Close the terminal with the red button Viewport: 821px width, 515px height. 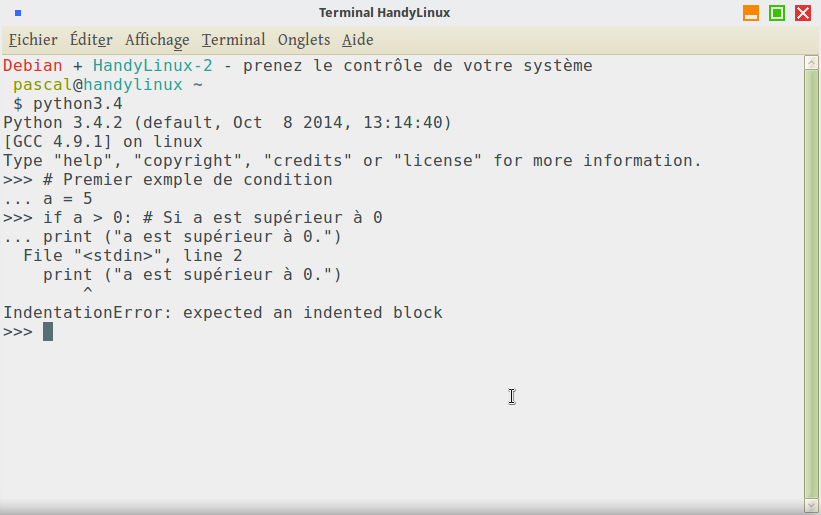pyautogui.click(x=802, y=13)
